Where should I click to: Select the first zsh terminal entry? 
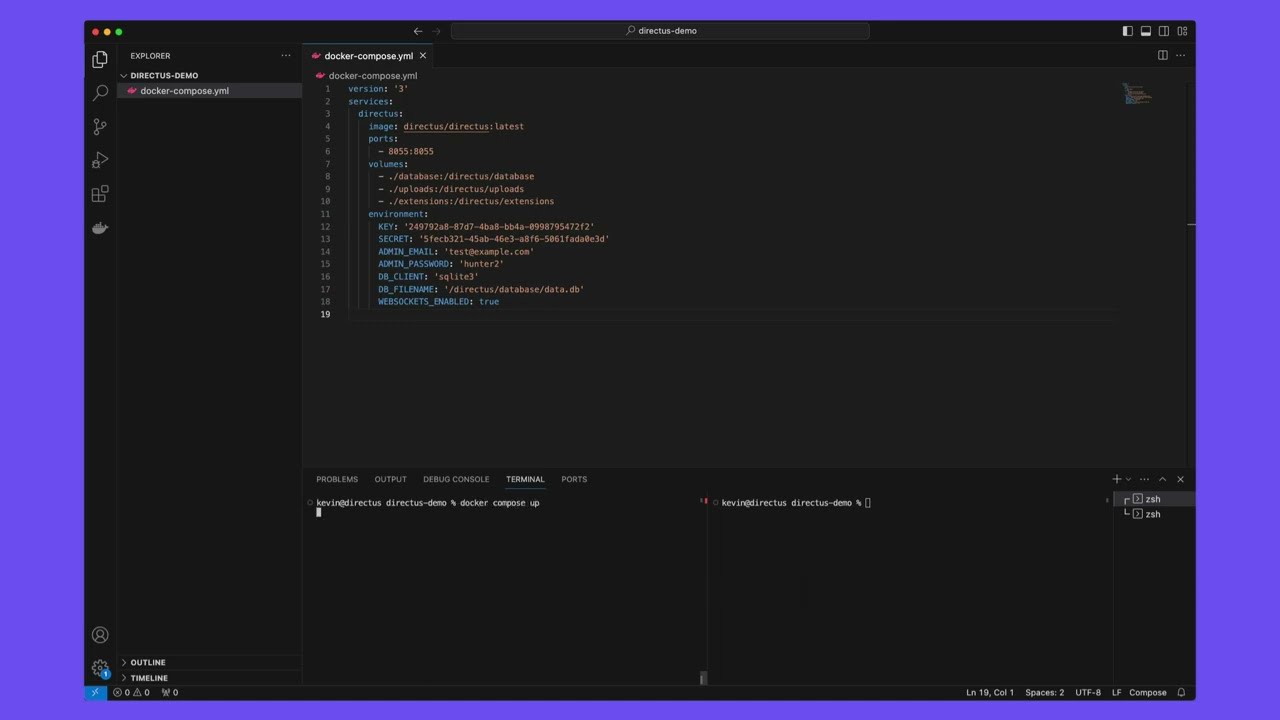point(1153,499)
